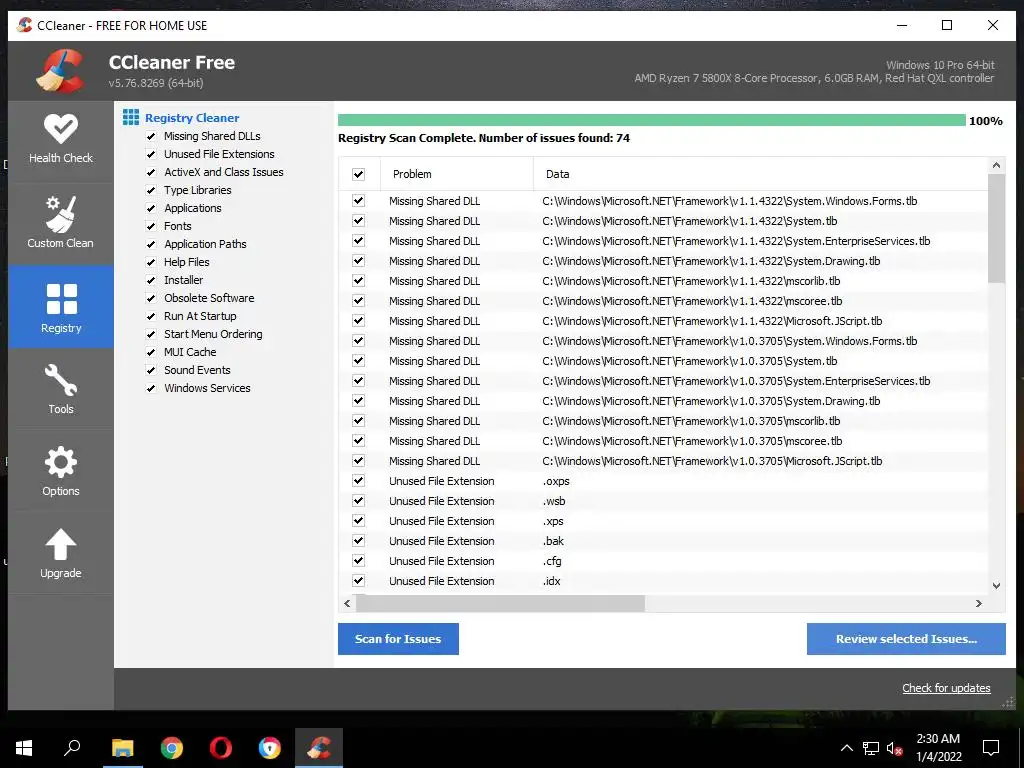Open the Windows Start menu
Image resolution: width=1024 pixels, height=768 pixels.
click(24, 748)
